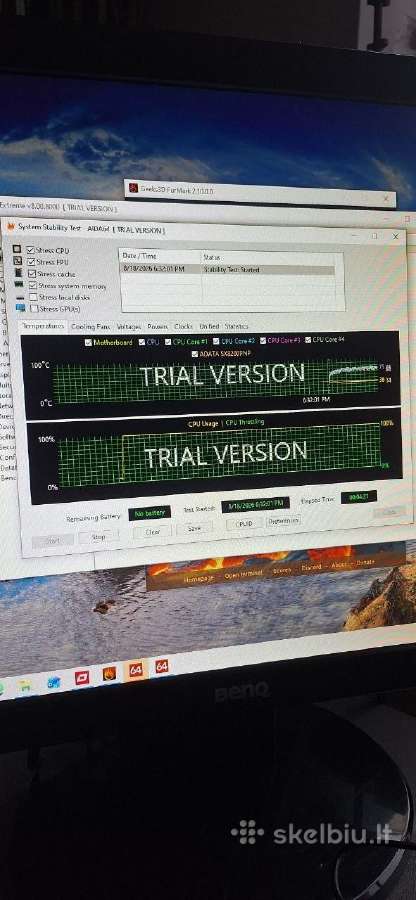Toggle the Motherboard temperature checkbox

coord(88,342)
